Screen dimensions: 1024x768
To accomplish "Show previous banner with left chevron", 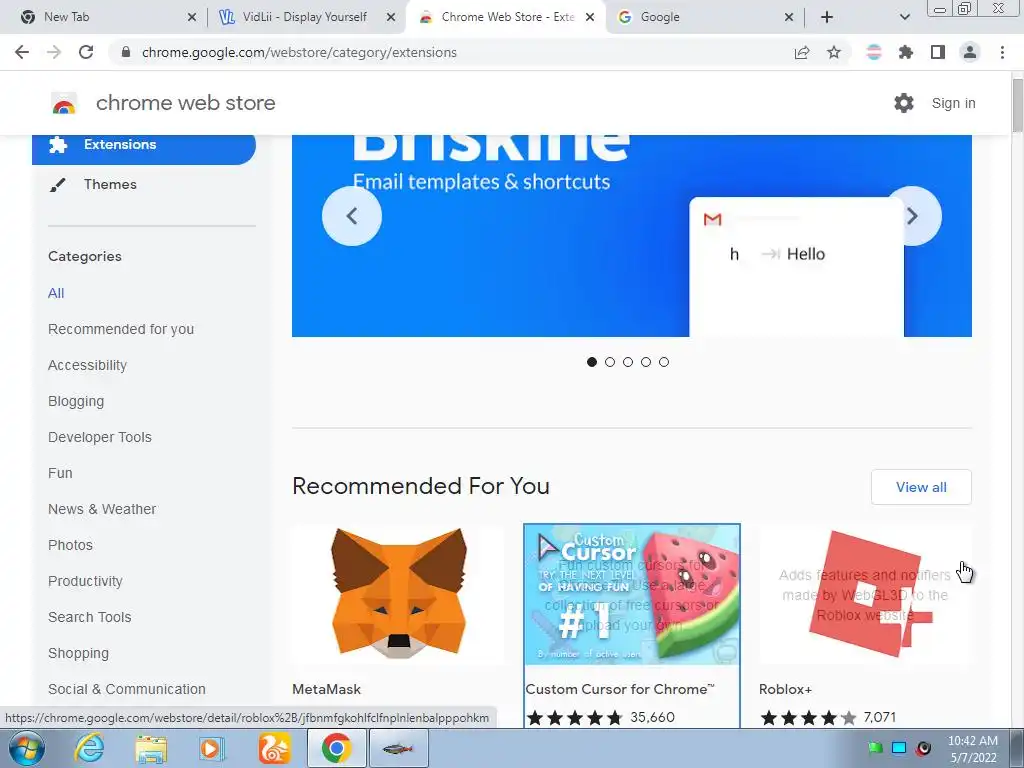I will tap(352, 216).
